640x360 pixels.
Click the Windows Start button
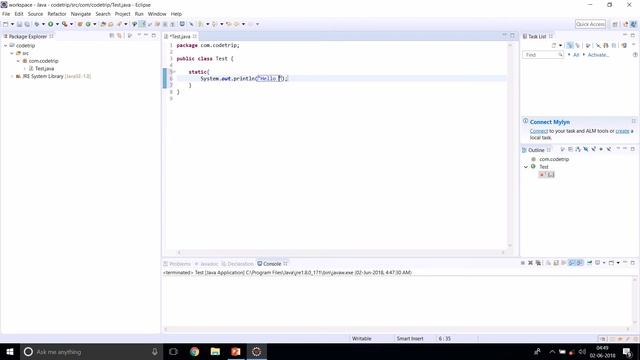point(10,351)
